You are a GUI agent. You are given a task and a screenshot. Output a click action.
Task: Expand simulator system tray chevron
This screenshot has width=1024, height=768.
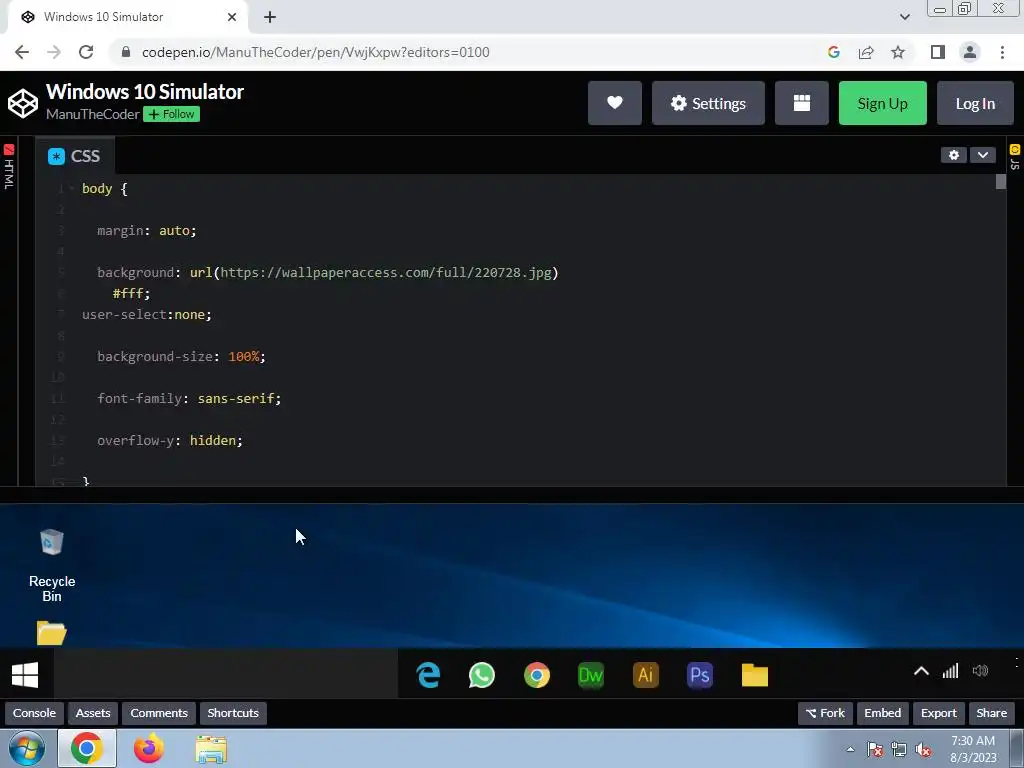[921, 671]
